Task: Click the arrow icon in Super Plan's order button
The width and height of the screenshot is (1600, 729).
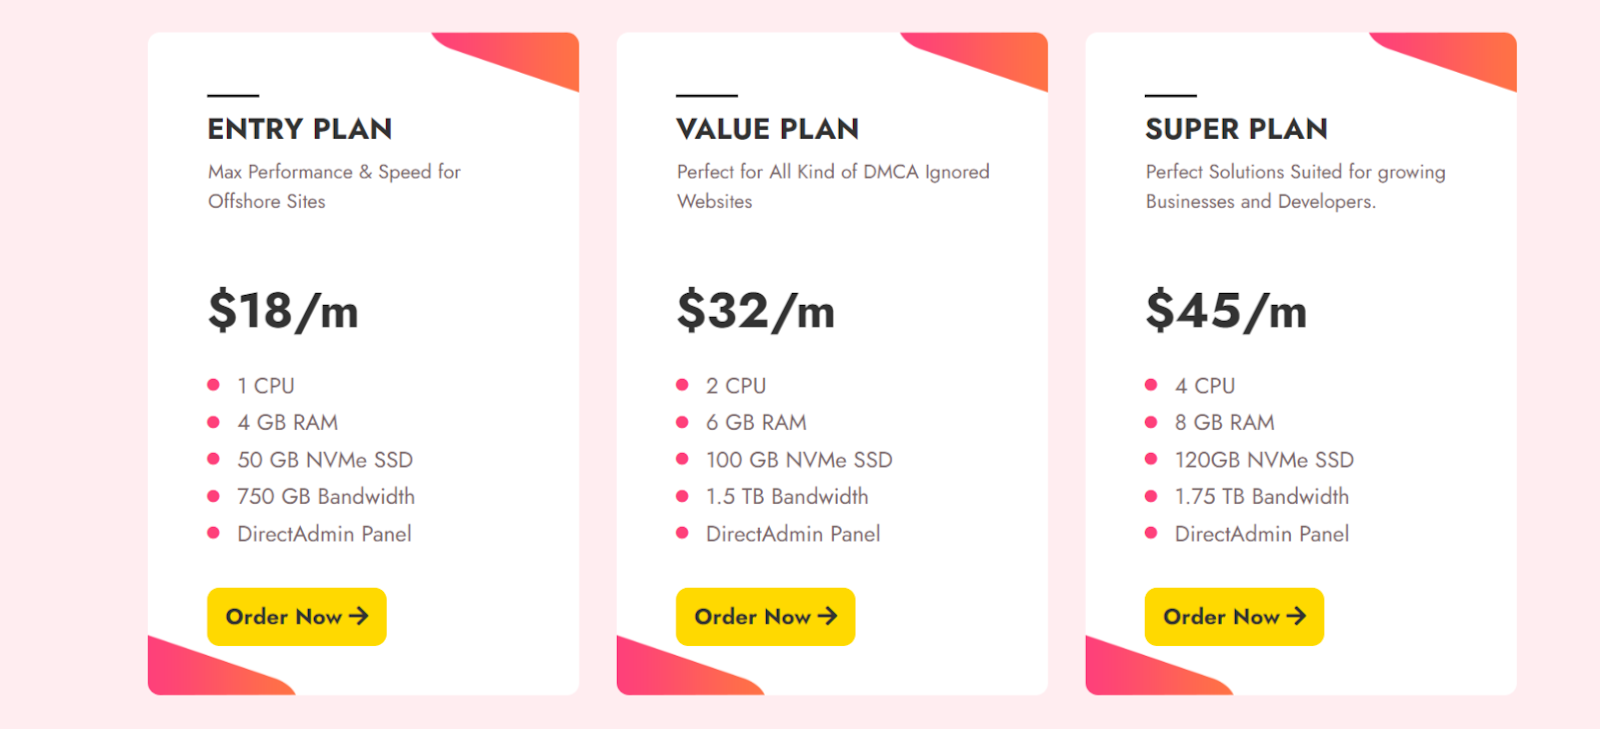Action: (x=1296, y=616)
